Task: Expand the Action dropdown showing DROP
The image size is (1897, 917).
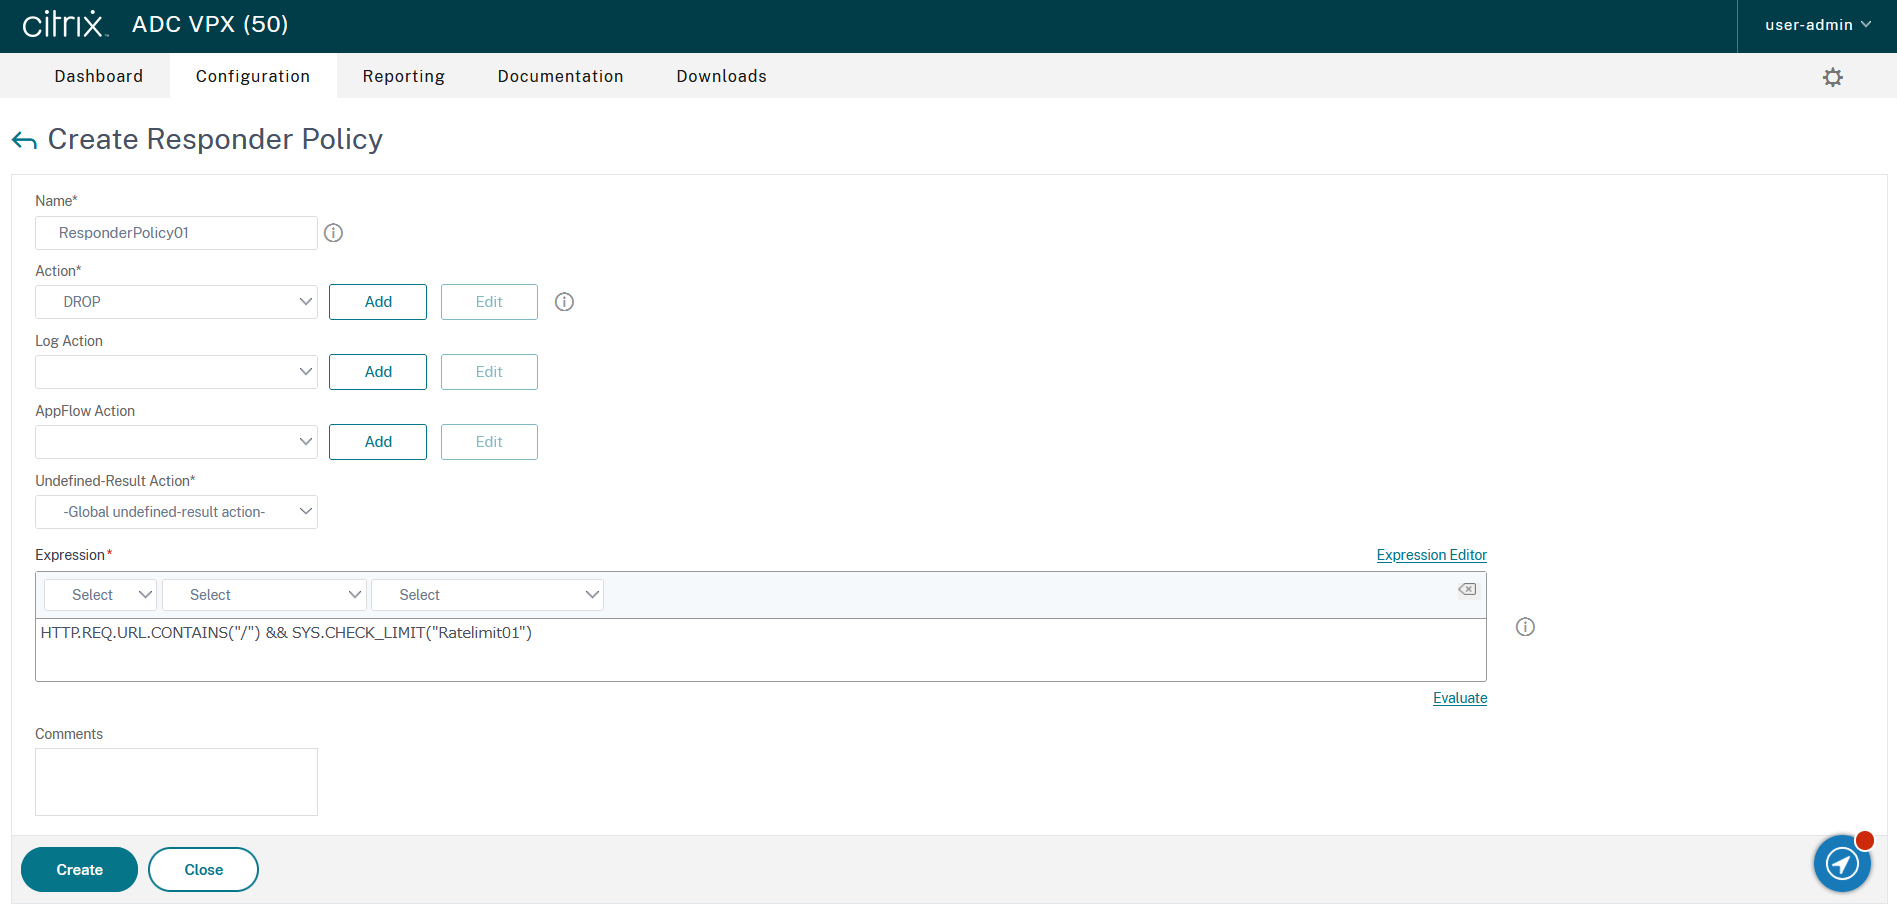Action: (x=176, y=302)
